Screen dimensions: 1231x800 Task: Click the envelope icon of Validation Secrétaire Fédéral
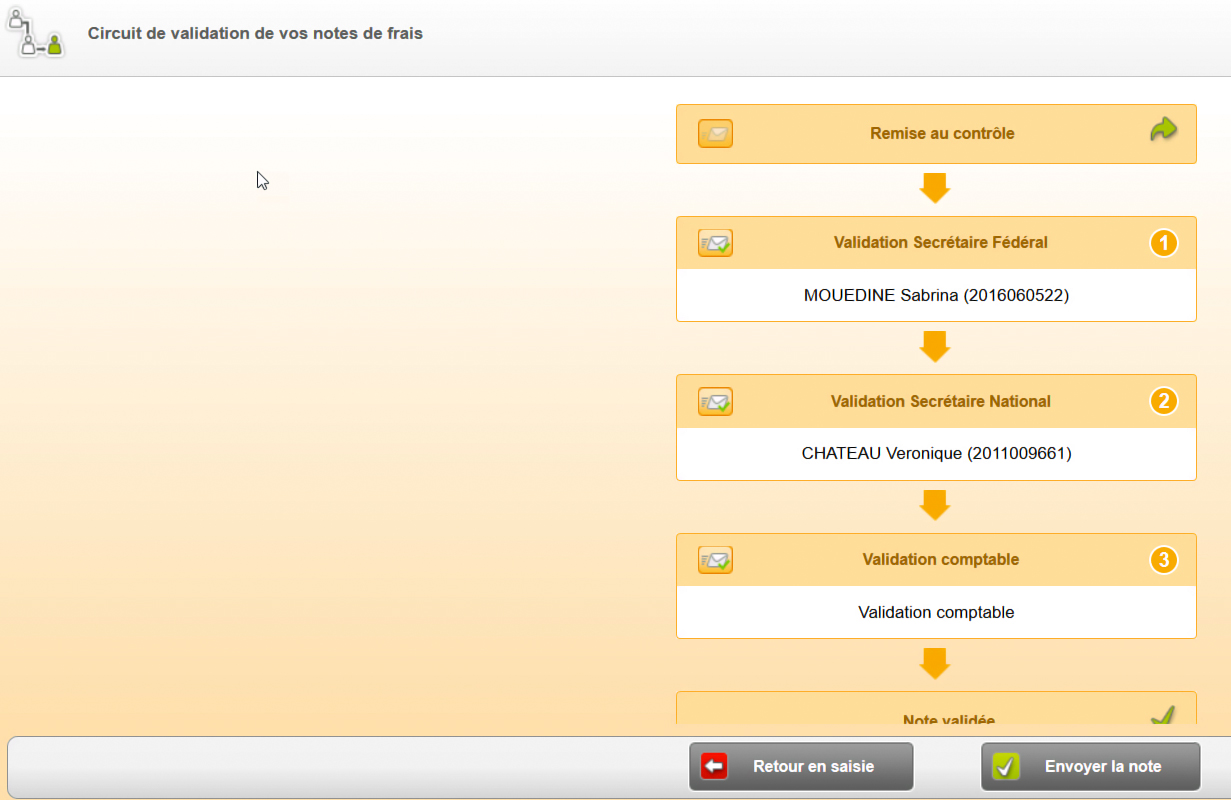tap(715, 243)
